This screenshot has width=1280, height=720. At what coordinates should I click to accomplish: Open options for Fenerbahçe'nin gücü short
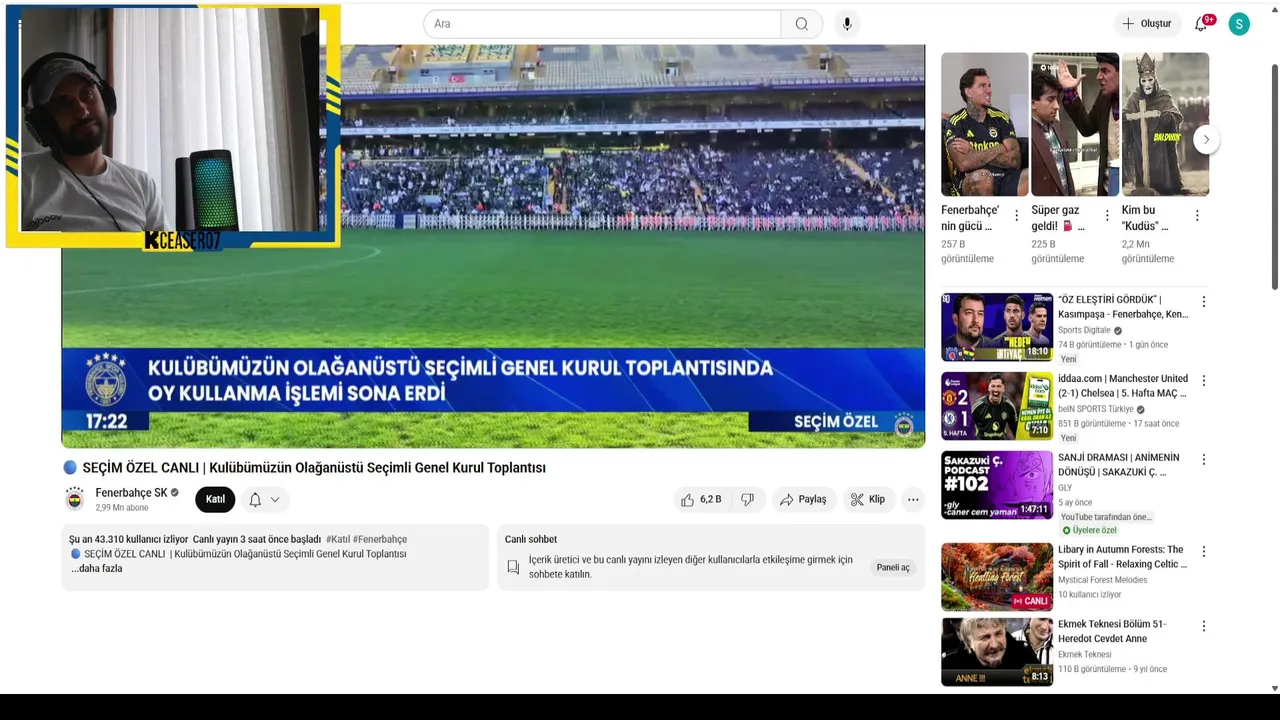click(x=1017, y=215)
